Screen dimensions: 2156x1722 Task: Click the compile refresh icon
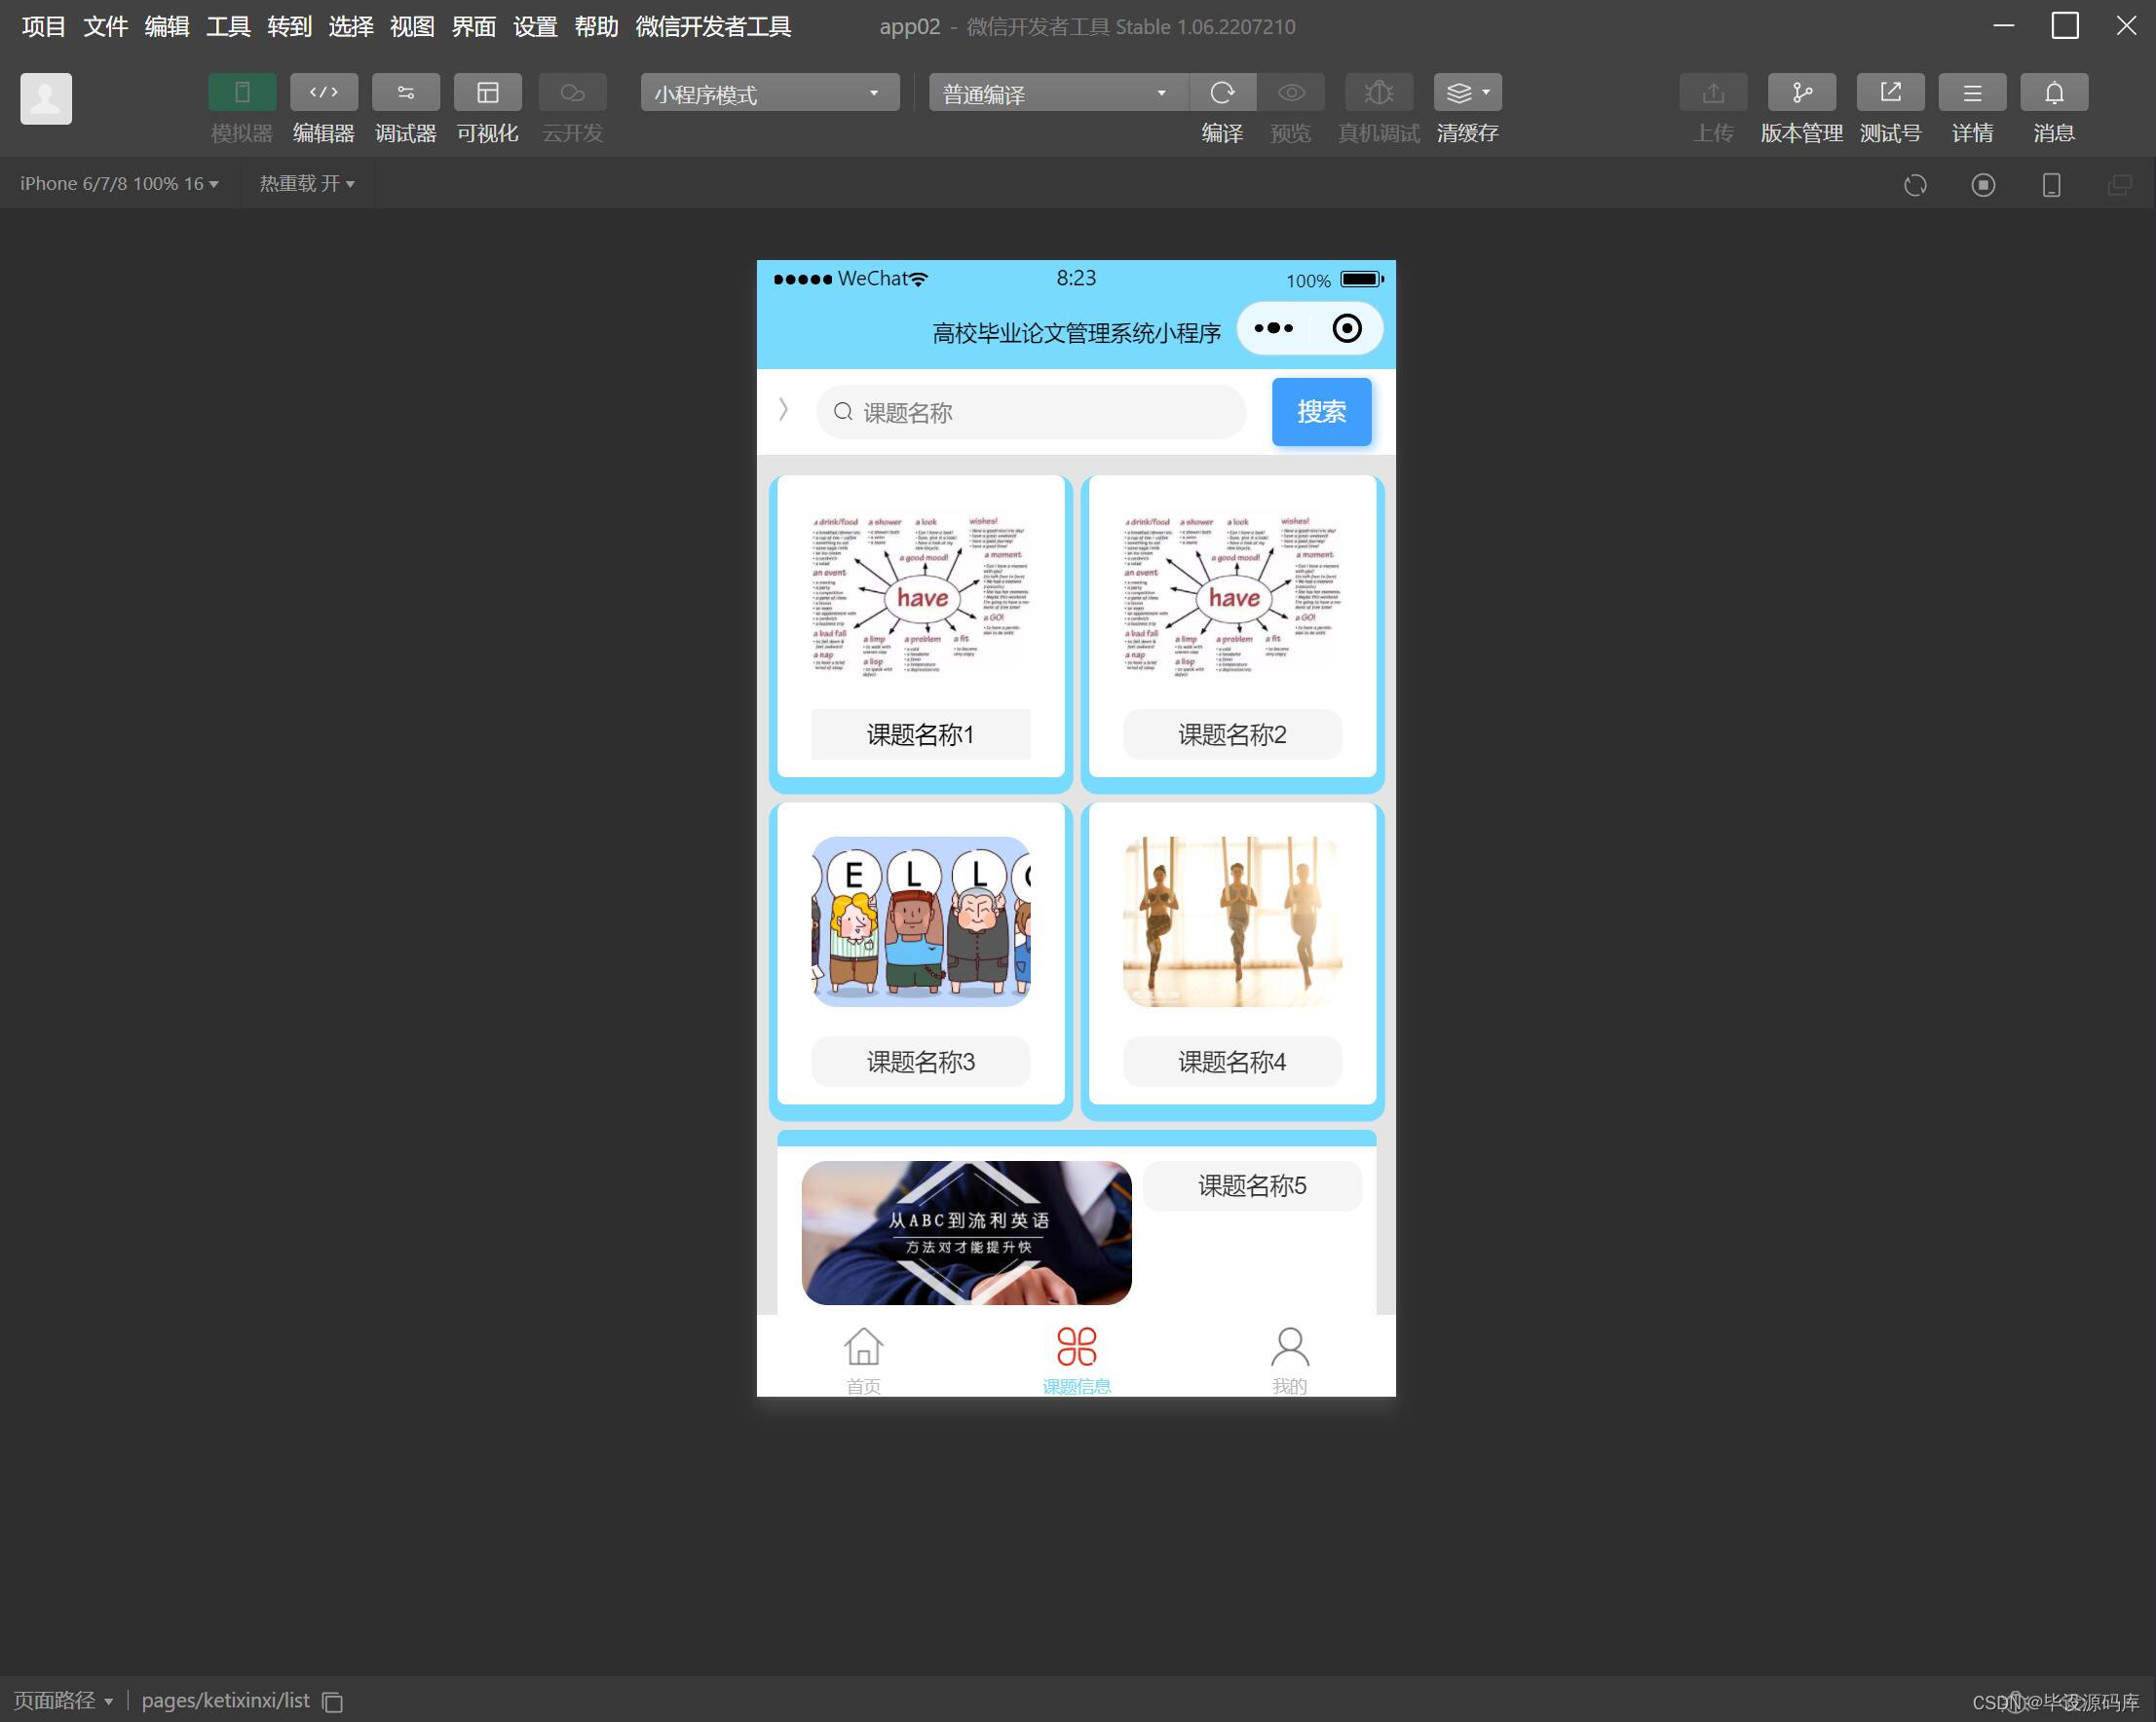pos(1221,93)
